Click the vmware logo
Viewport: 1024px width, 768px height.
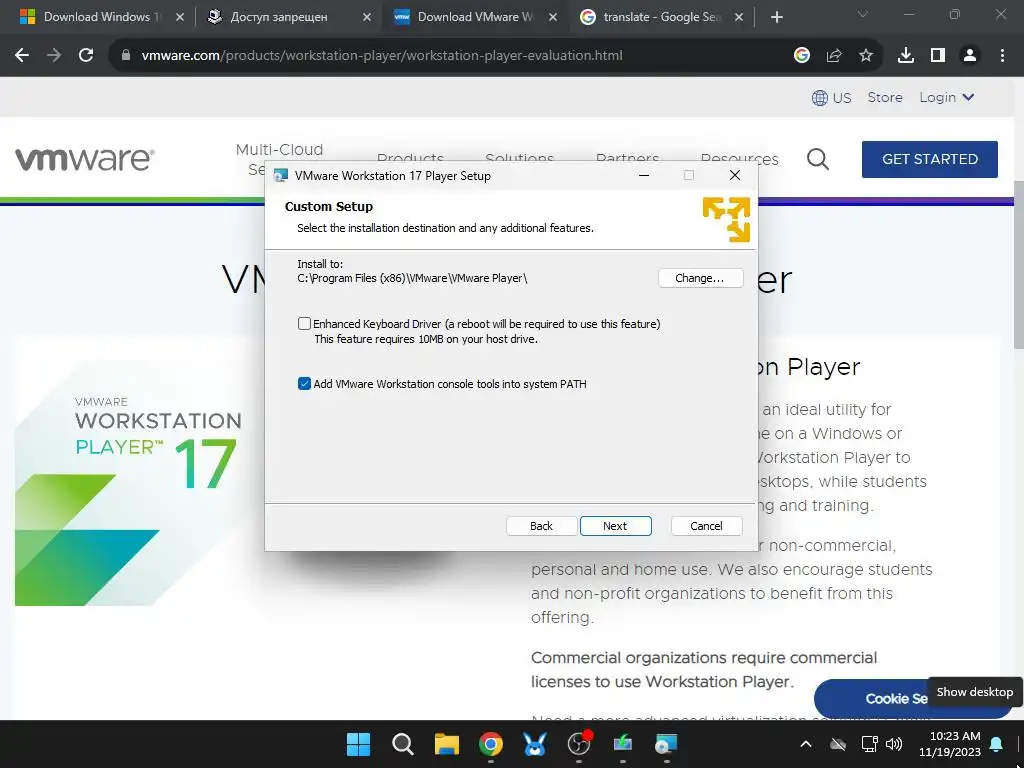point(85,159)
